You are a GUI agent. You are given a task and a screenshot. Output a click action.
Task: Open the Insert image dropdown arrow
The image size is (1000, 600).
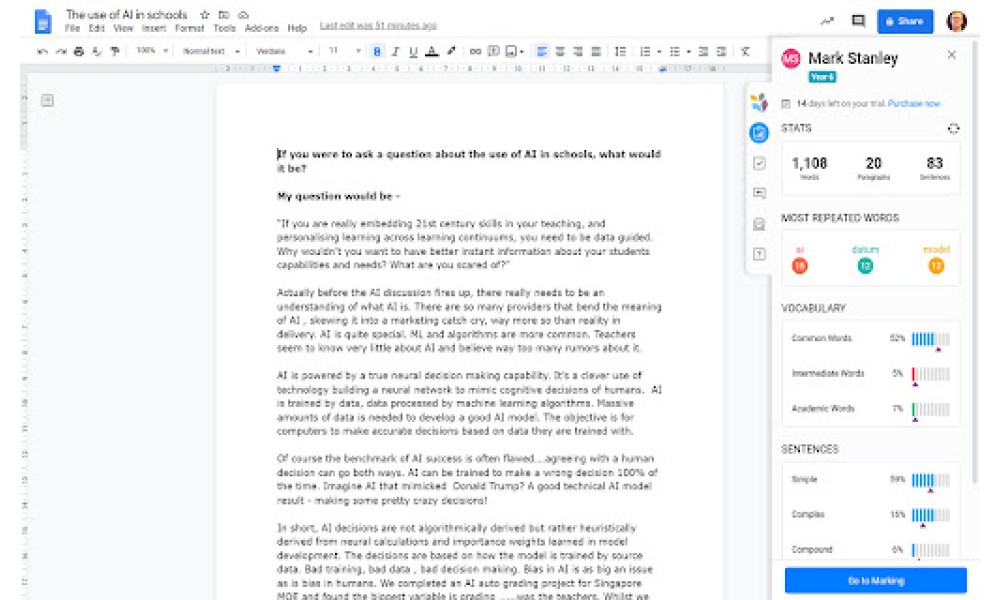[522, 52]
